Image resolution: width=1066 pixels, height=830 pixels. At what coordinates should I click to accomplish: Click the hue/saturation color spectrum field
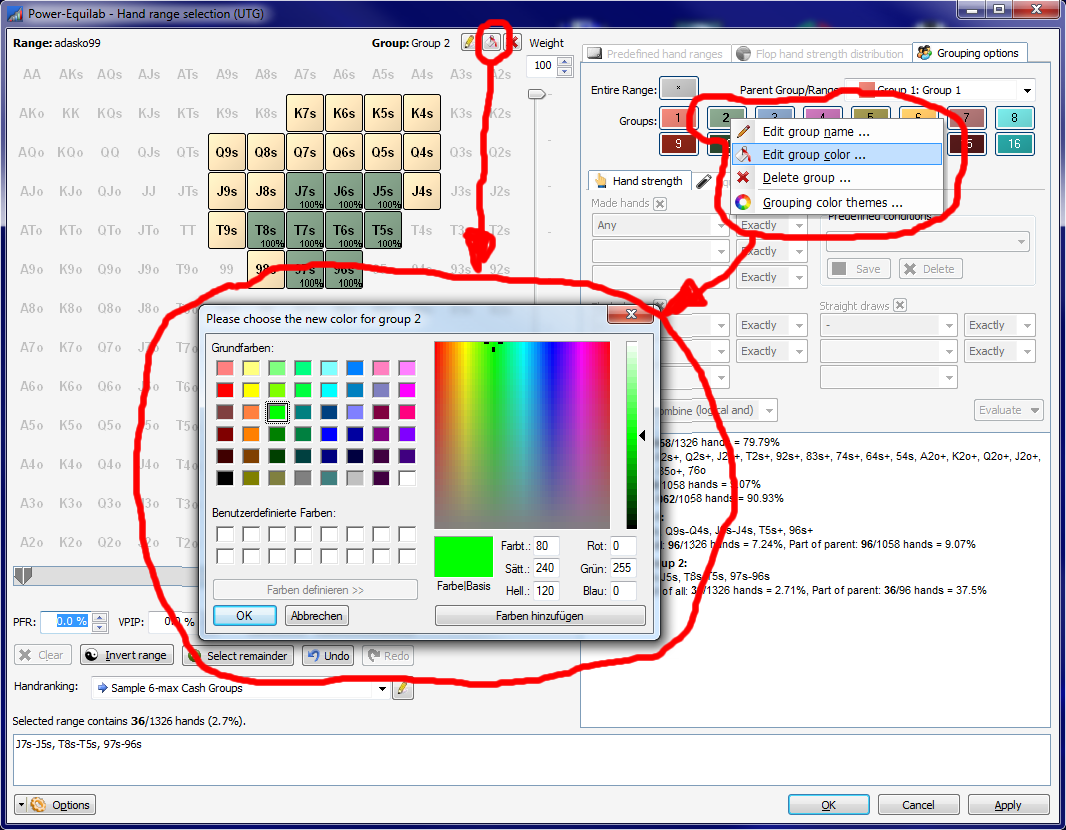pyautogui.click(x=522, y=435)
